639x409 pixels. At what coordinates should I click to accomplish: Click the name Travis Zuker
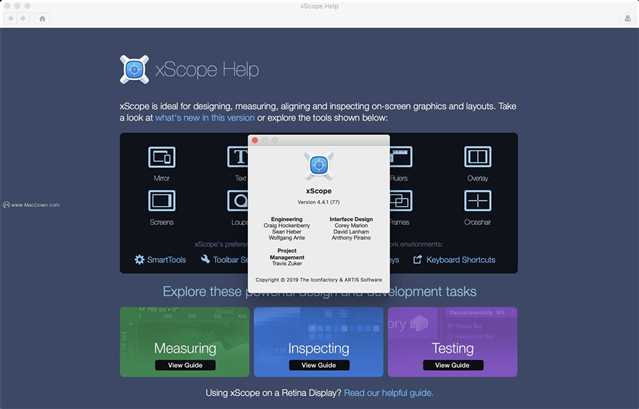pyautogui.click(x=287, y=264)
